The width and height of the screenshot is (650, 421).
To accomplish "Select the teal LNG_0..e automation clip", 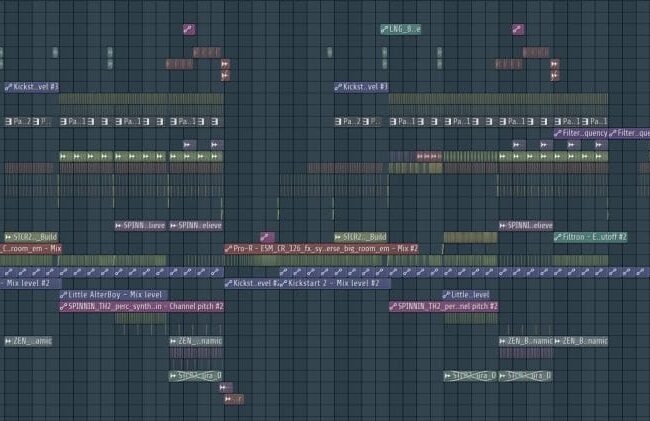I will coord(404,29).
